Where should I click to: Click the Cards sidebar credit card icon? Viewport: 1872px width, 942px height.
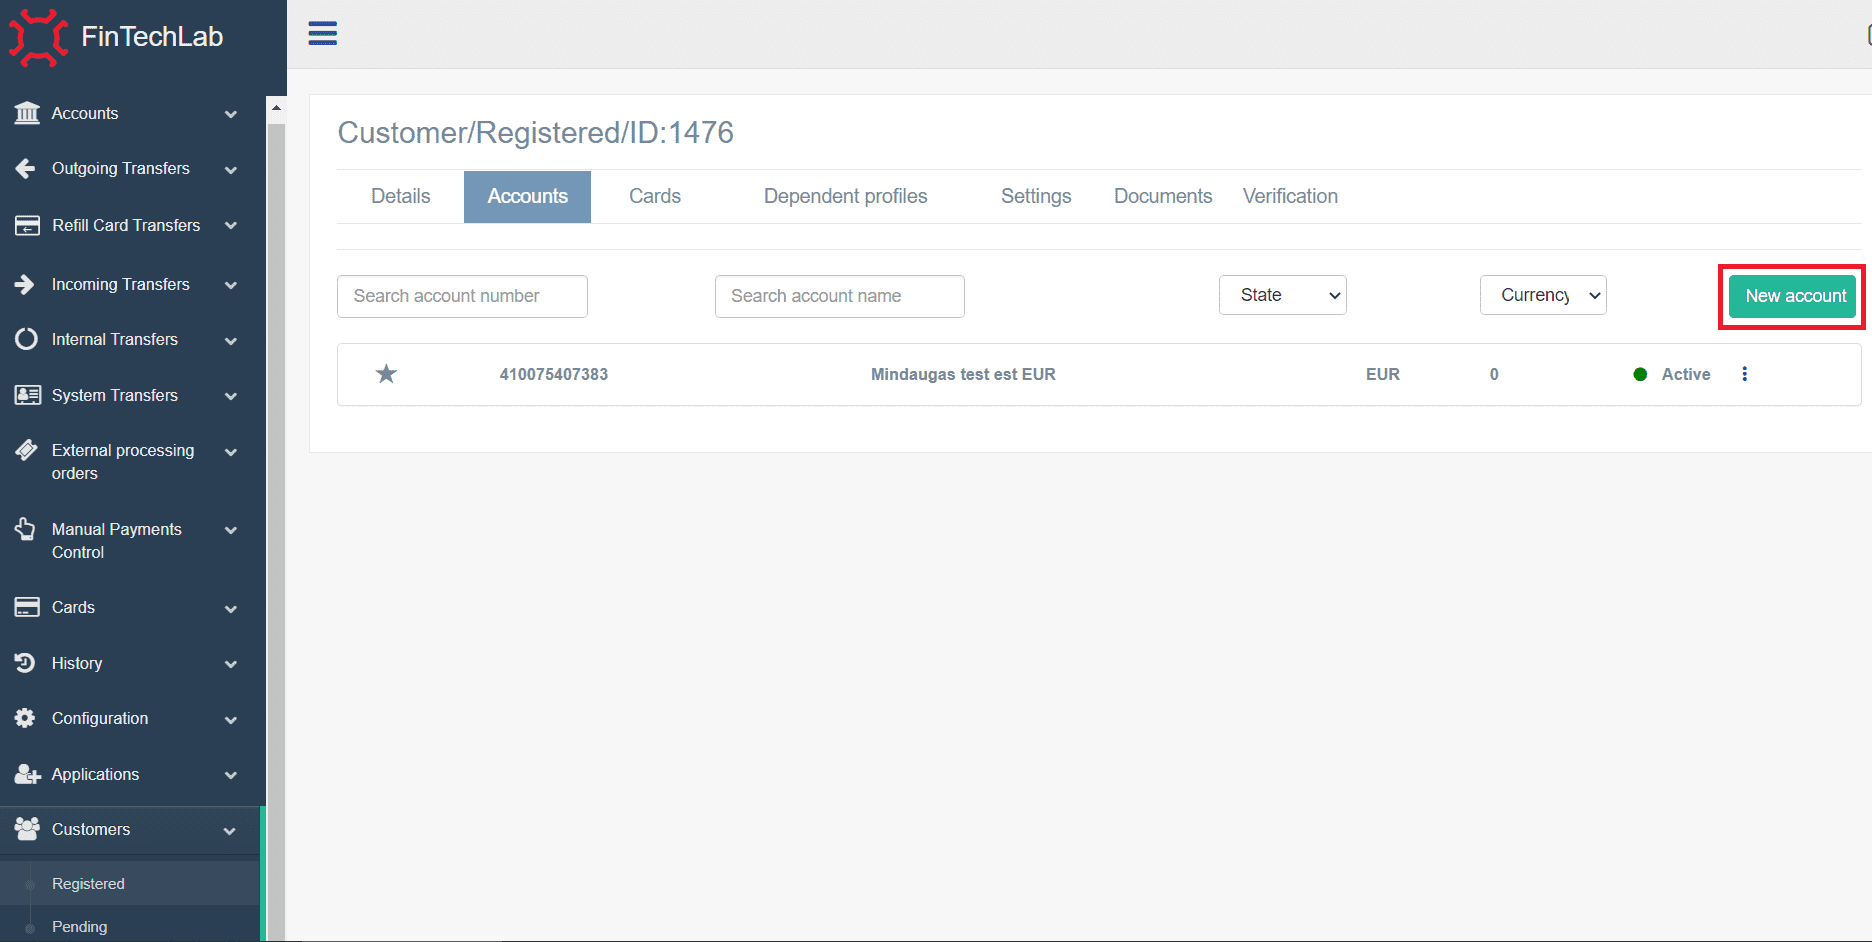click(27, 607)
